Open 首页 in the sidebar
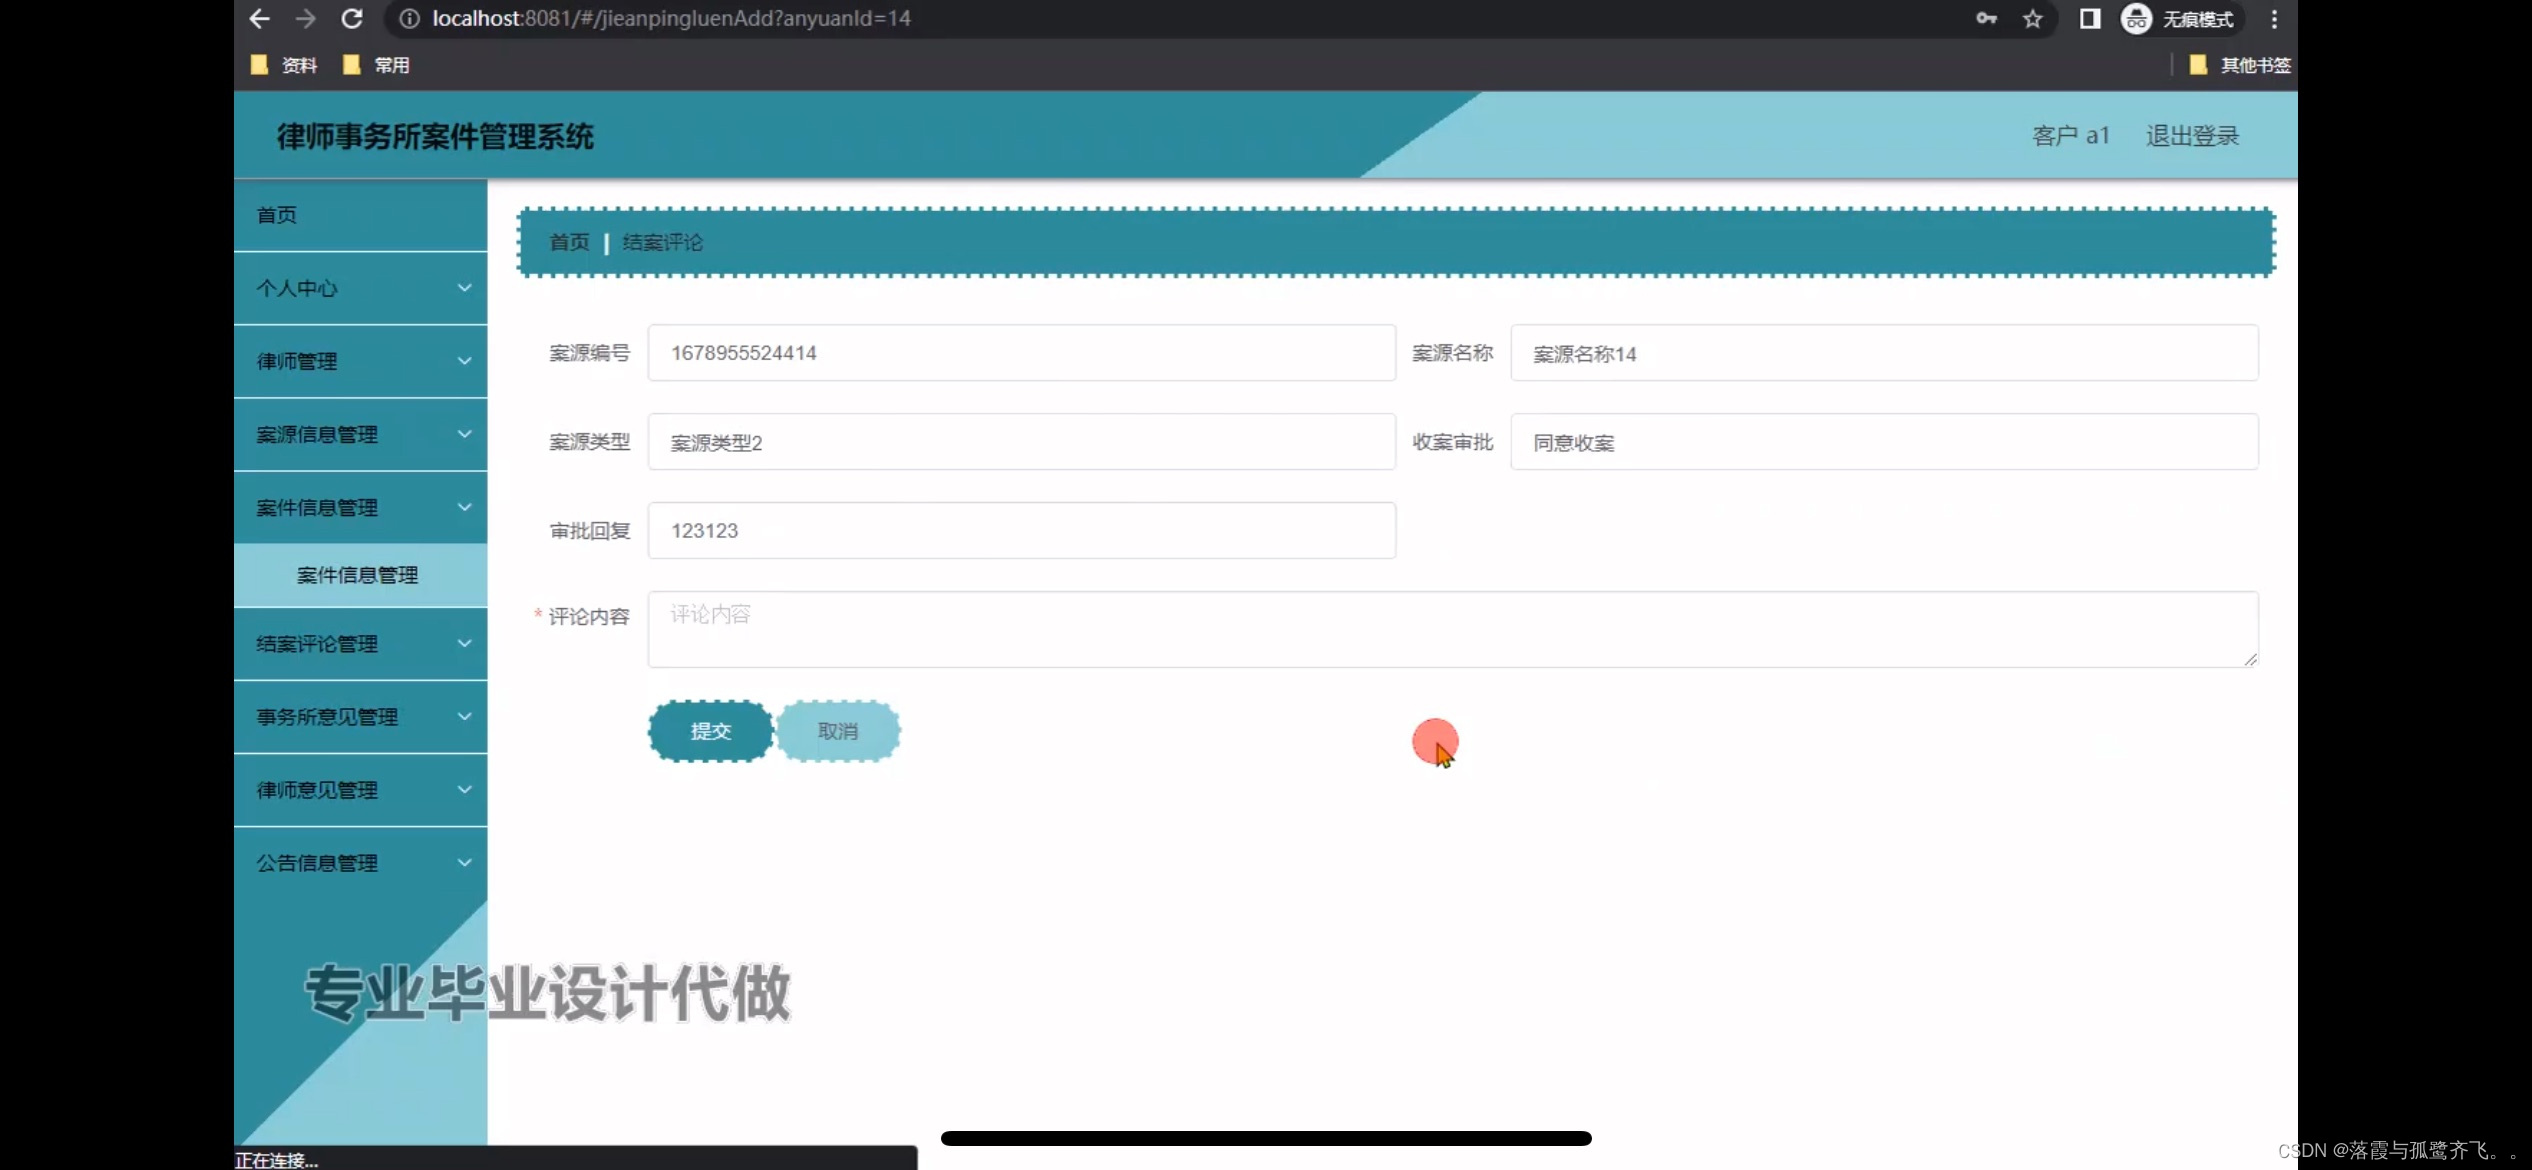2532x1170 pixels. (360, 215)
